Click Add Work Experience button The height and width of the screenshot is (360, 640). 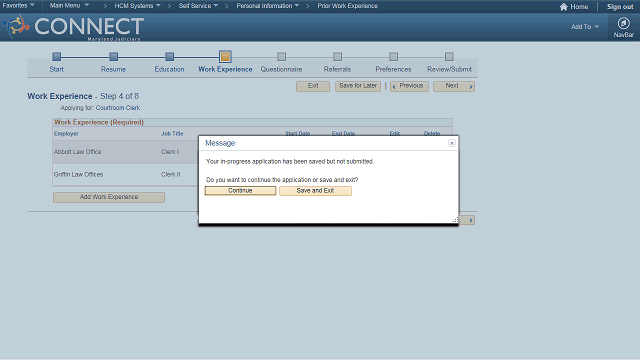pyautogui.click(x=109, y=197)
